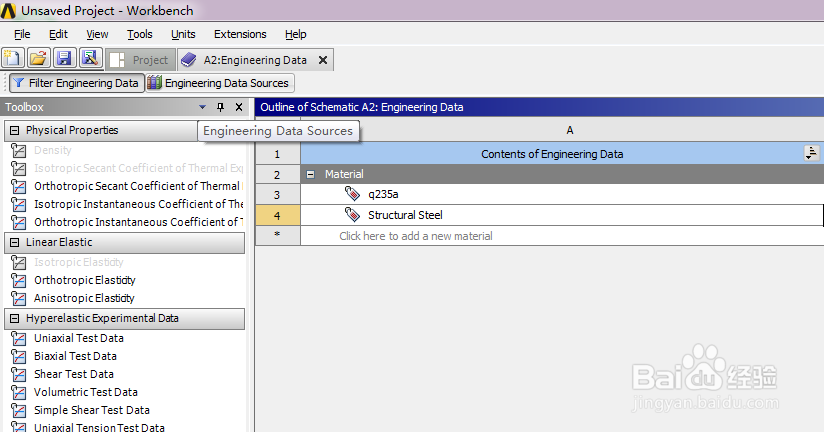
Task: Collapse the Physical Properties group
Action: click(15, 130)
